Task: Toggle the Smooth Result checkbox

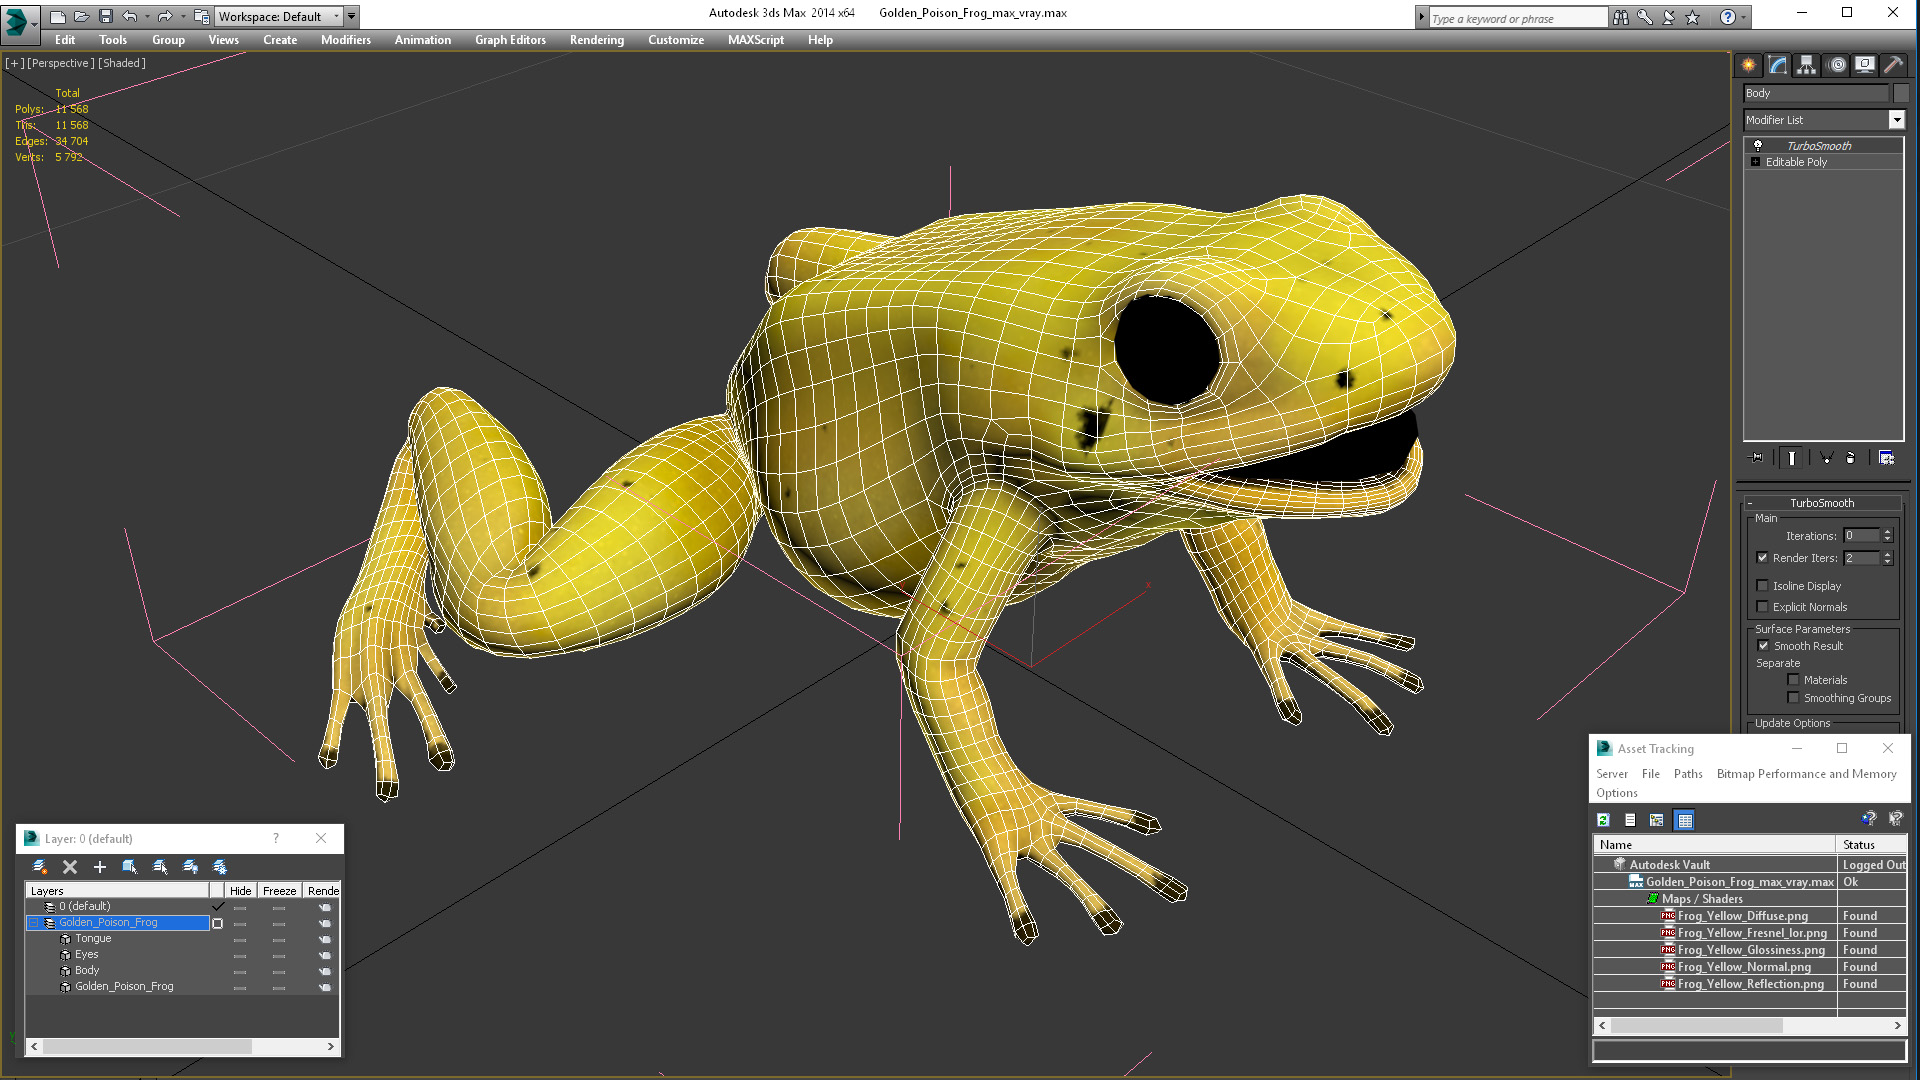Action: tap(1764, 646)
